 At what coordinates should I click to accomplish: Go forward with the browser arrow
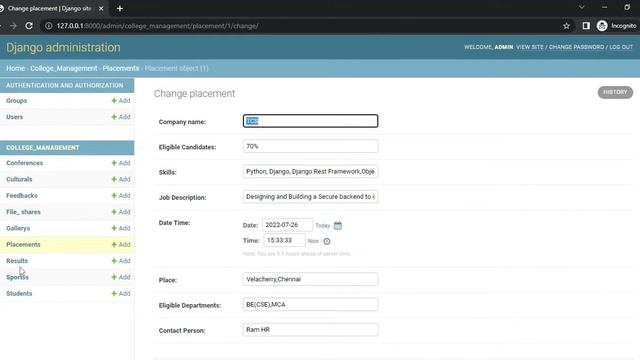coord(13,26)
